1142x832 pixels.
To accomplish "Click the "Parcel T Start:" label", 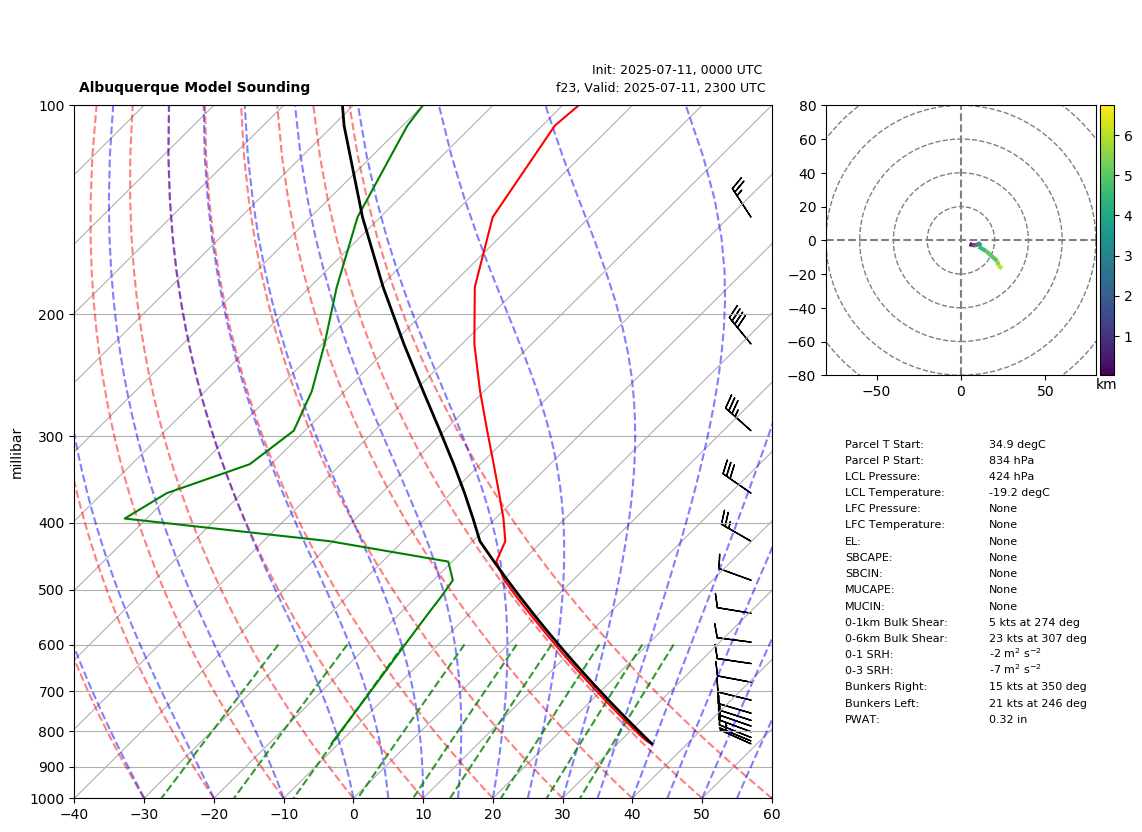I will pyautogui.click(x=884, y=444).
